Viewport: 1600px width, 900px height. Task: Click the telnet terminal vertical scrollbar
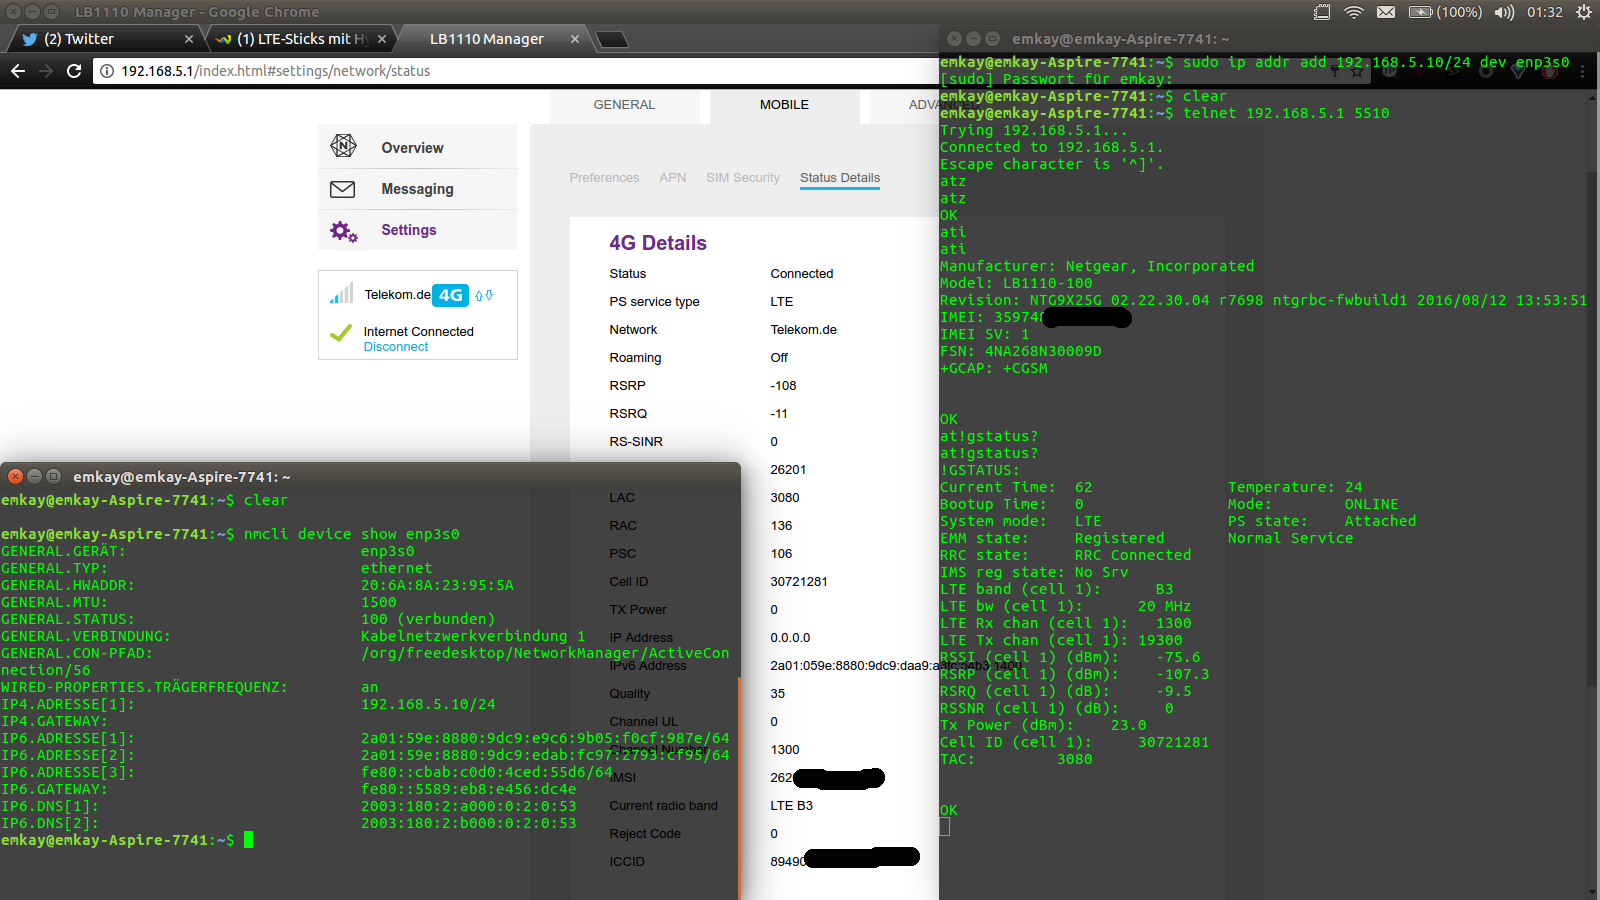point(1593,430)
